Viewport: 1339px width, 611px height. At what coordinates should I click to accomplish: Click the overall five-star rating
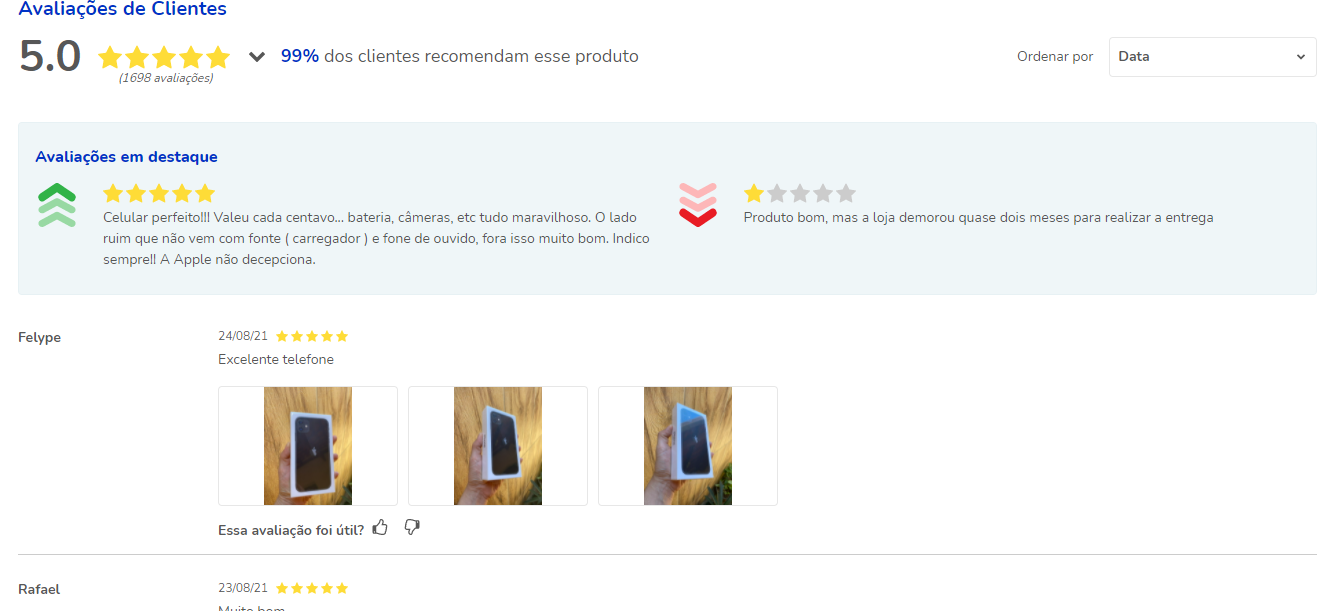(x=164, y=57)
